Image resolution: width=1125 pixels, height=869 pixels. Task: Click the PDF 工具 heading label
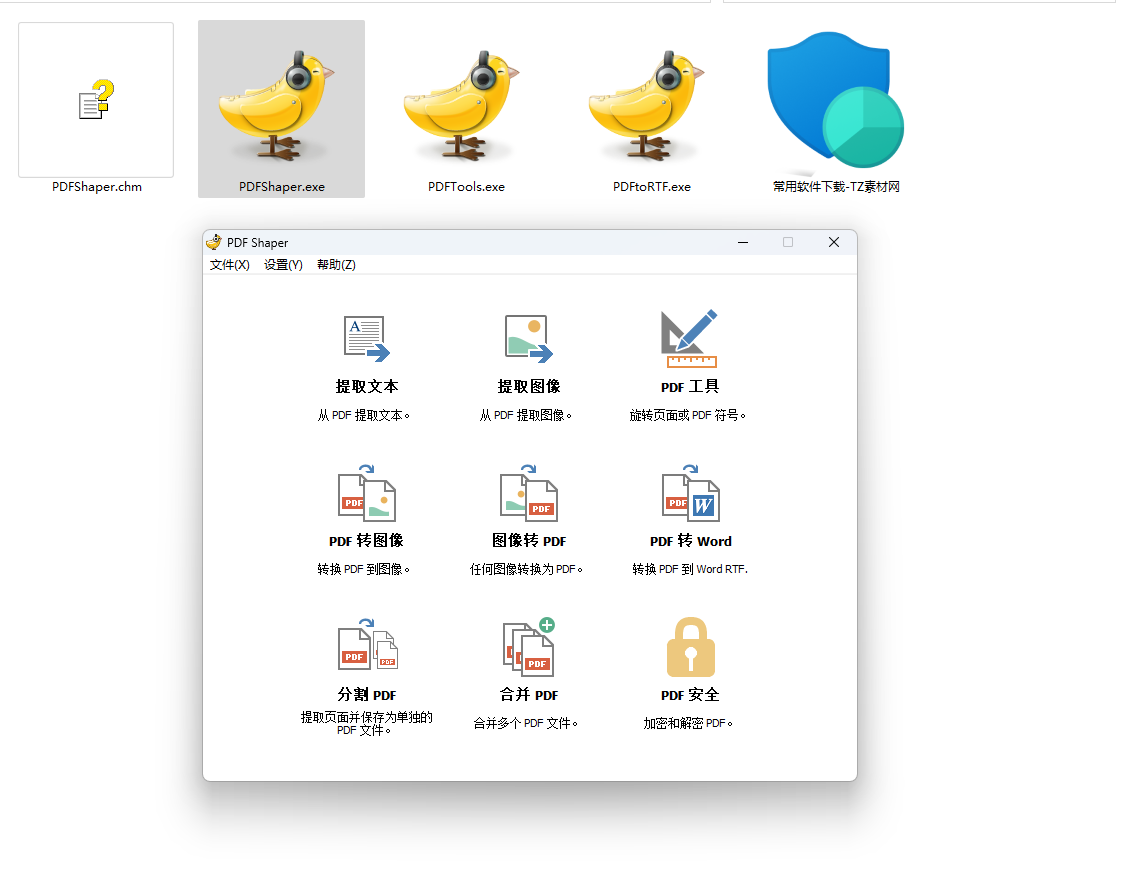(690, 387)
